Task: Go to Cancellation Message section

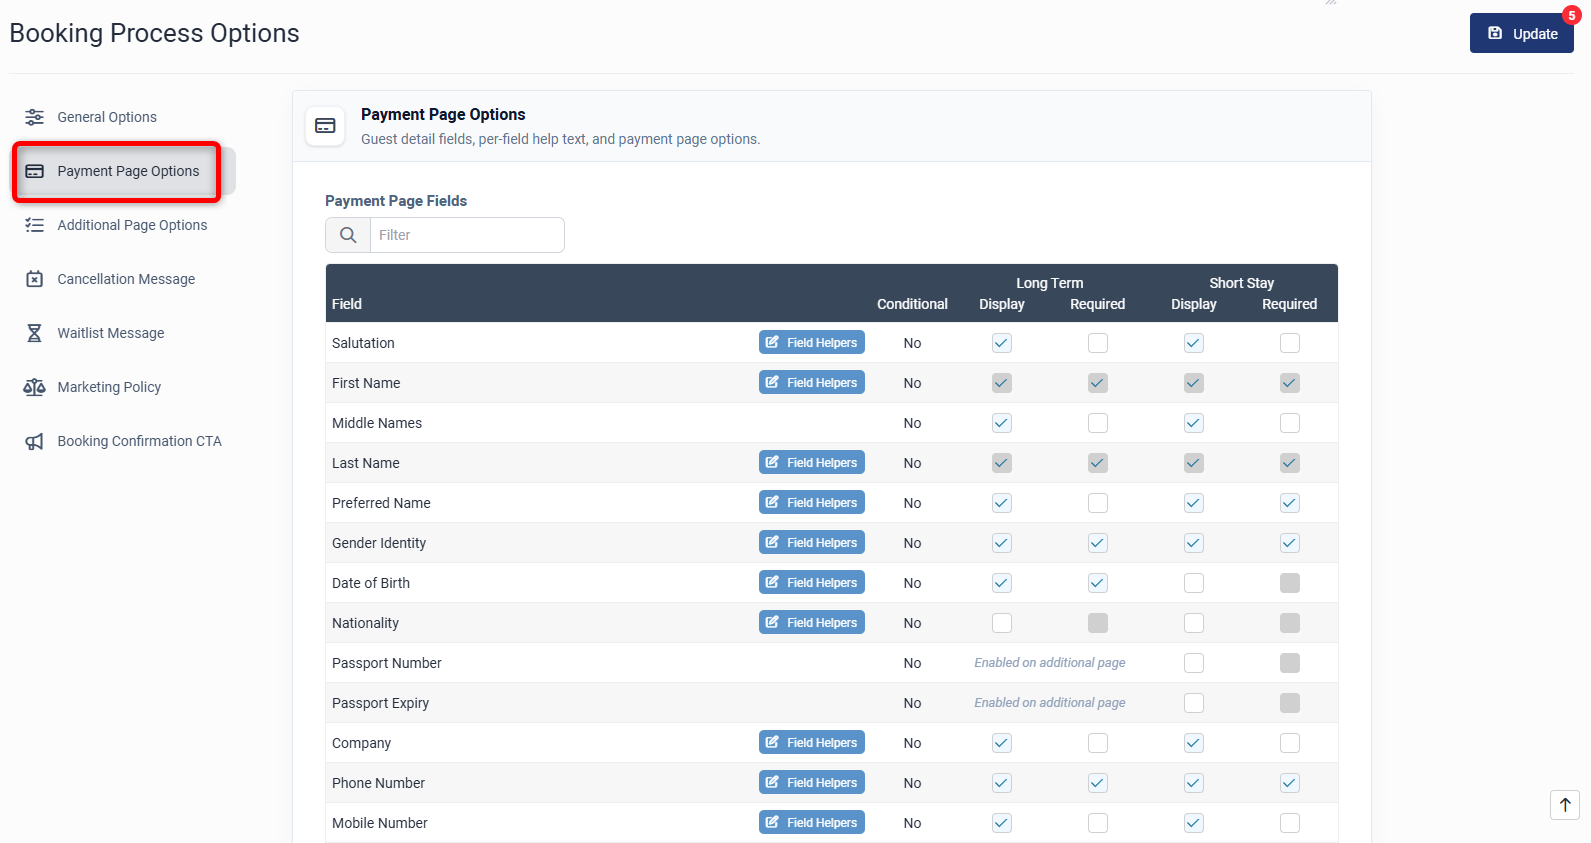Action: 126,279
